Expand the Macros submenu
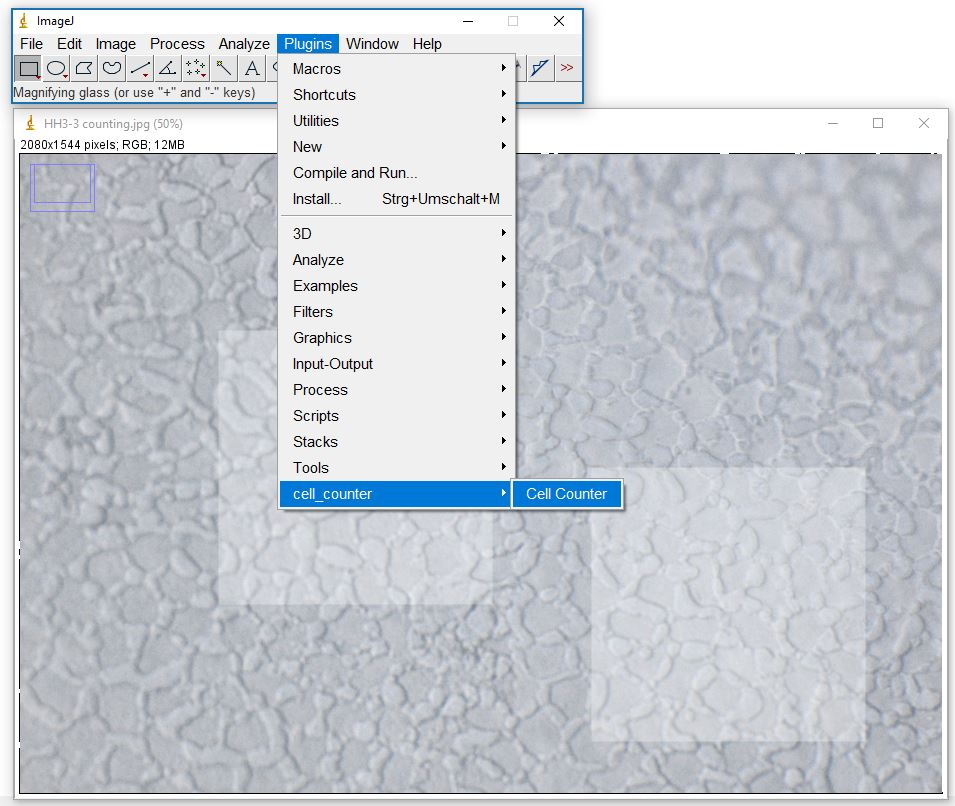Screen dimensions: 955x806 396,69
